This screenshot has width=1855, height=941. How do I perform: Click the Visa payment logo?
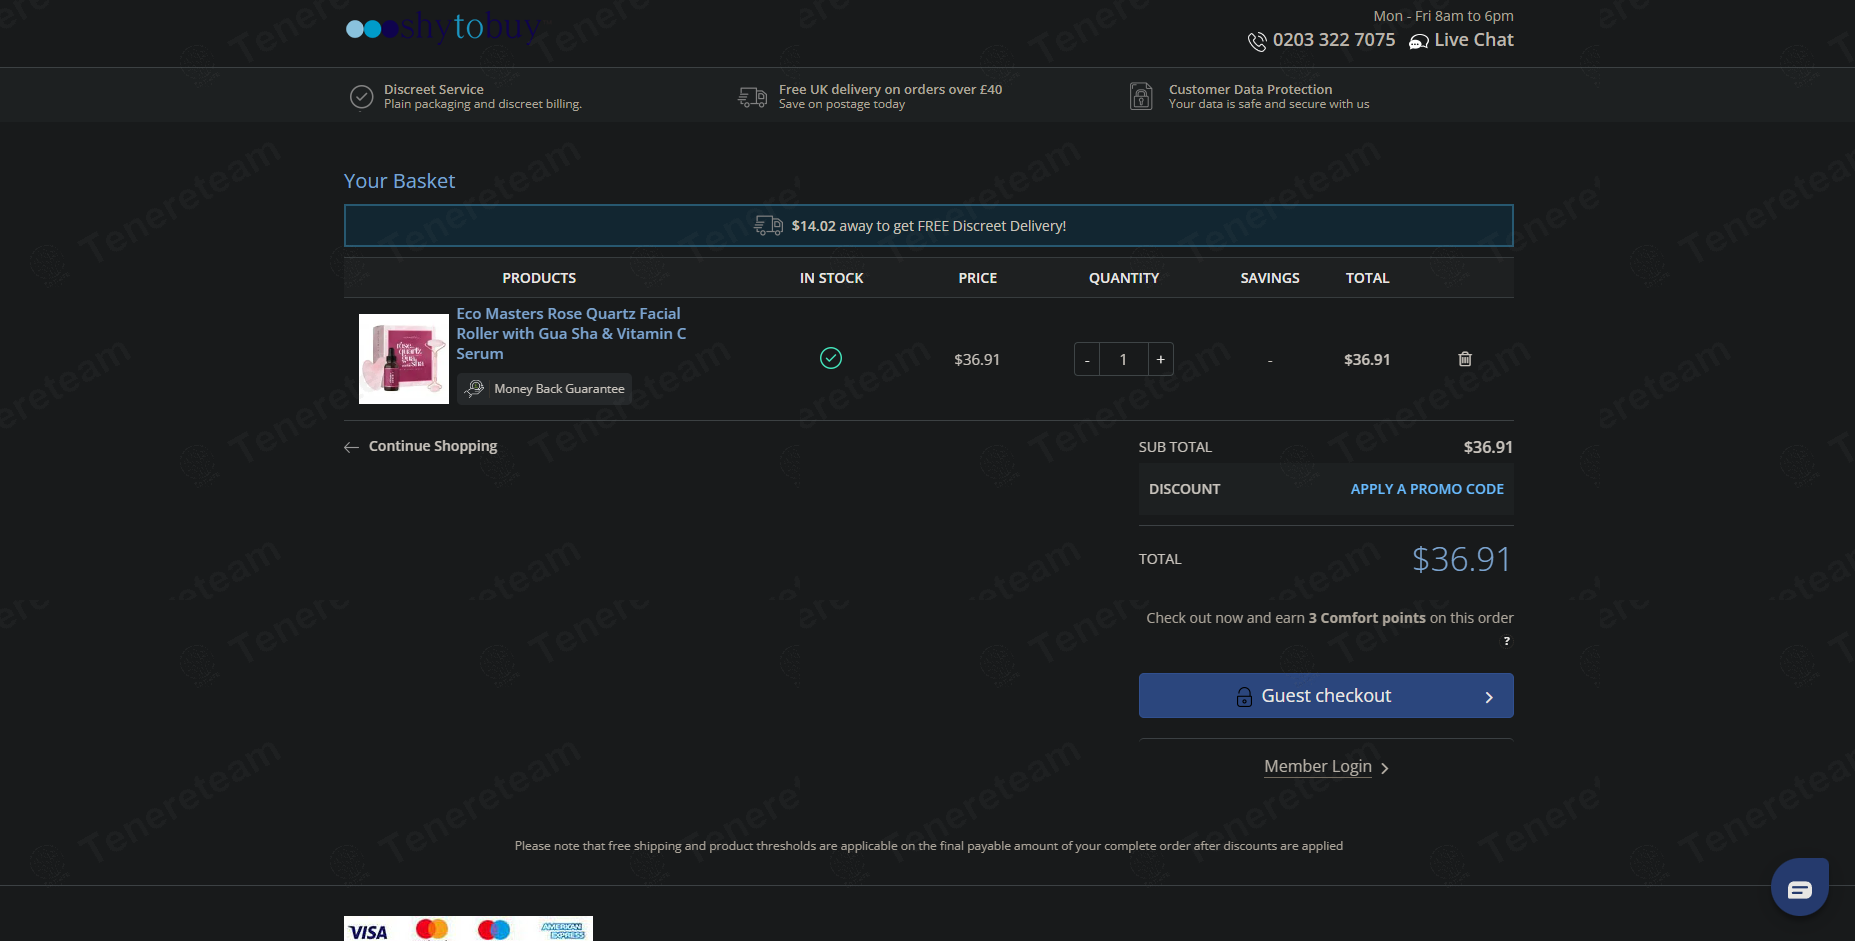368,931
